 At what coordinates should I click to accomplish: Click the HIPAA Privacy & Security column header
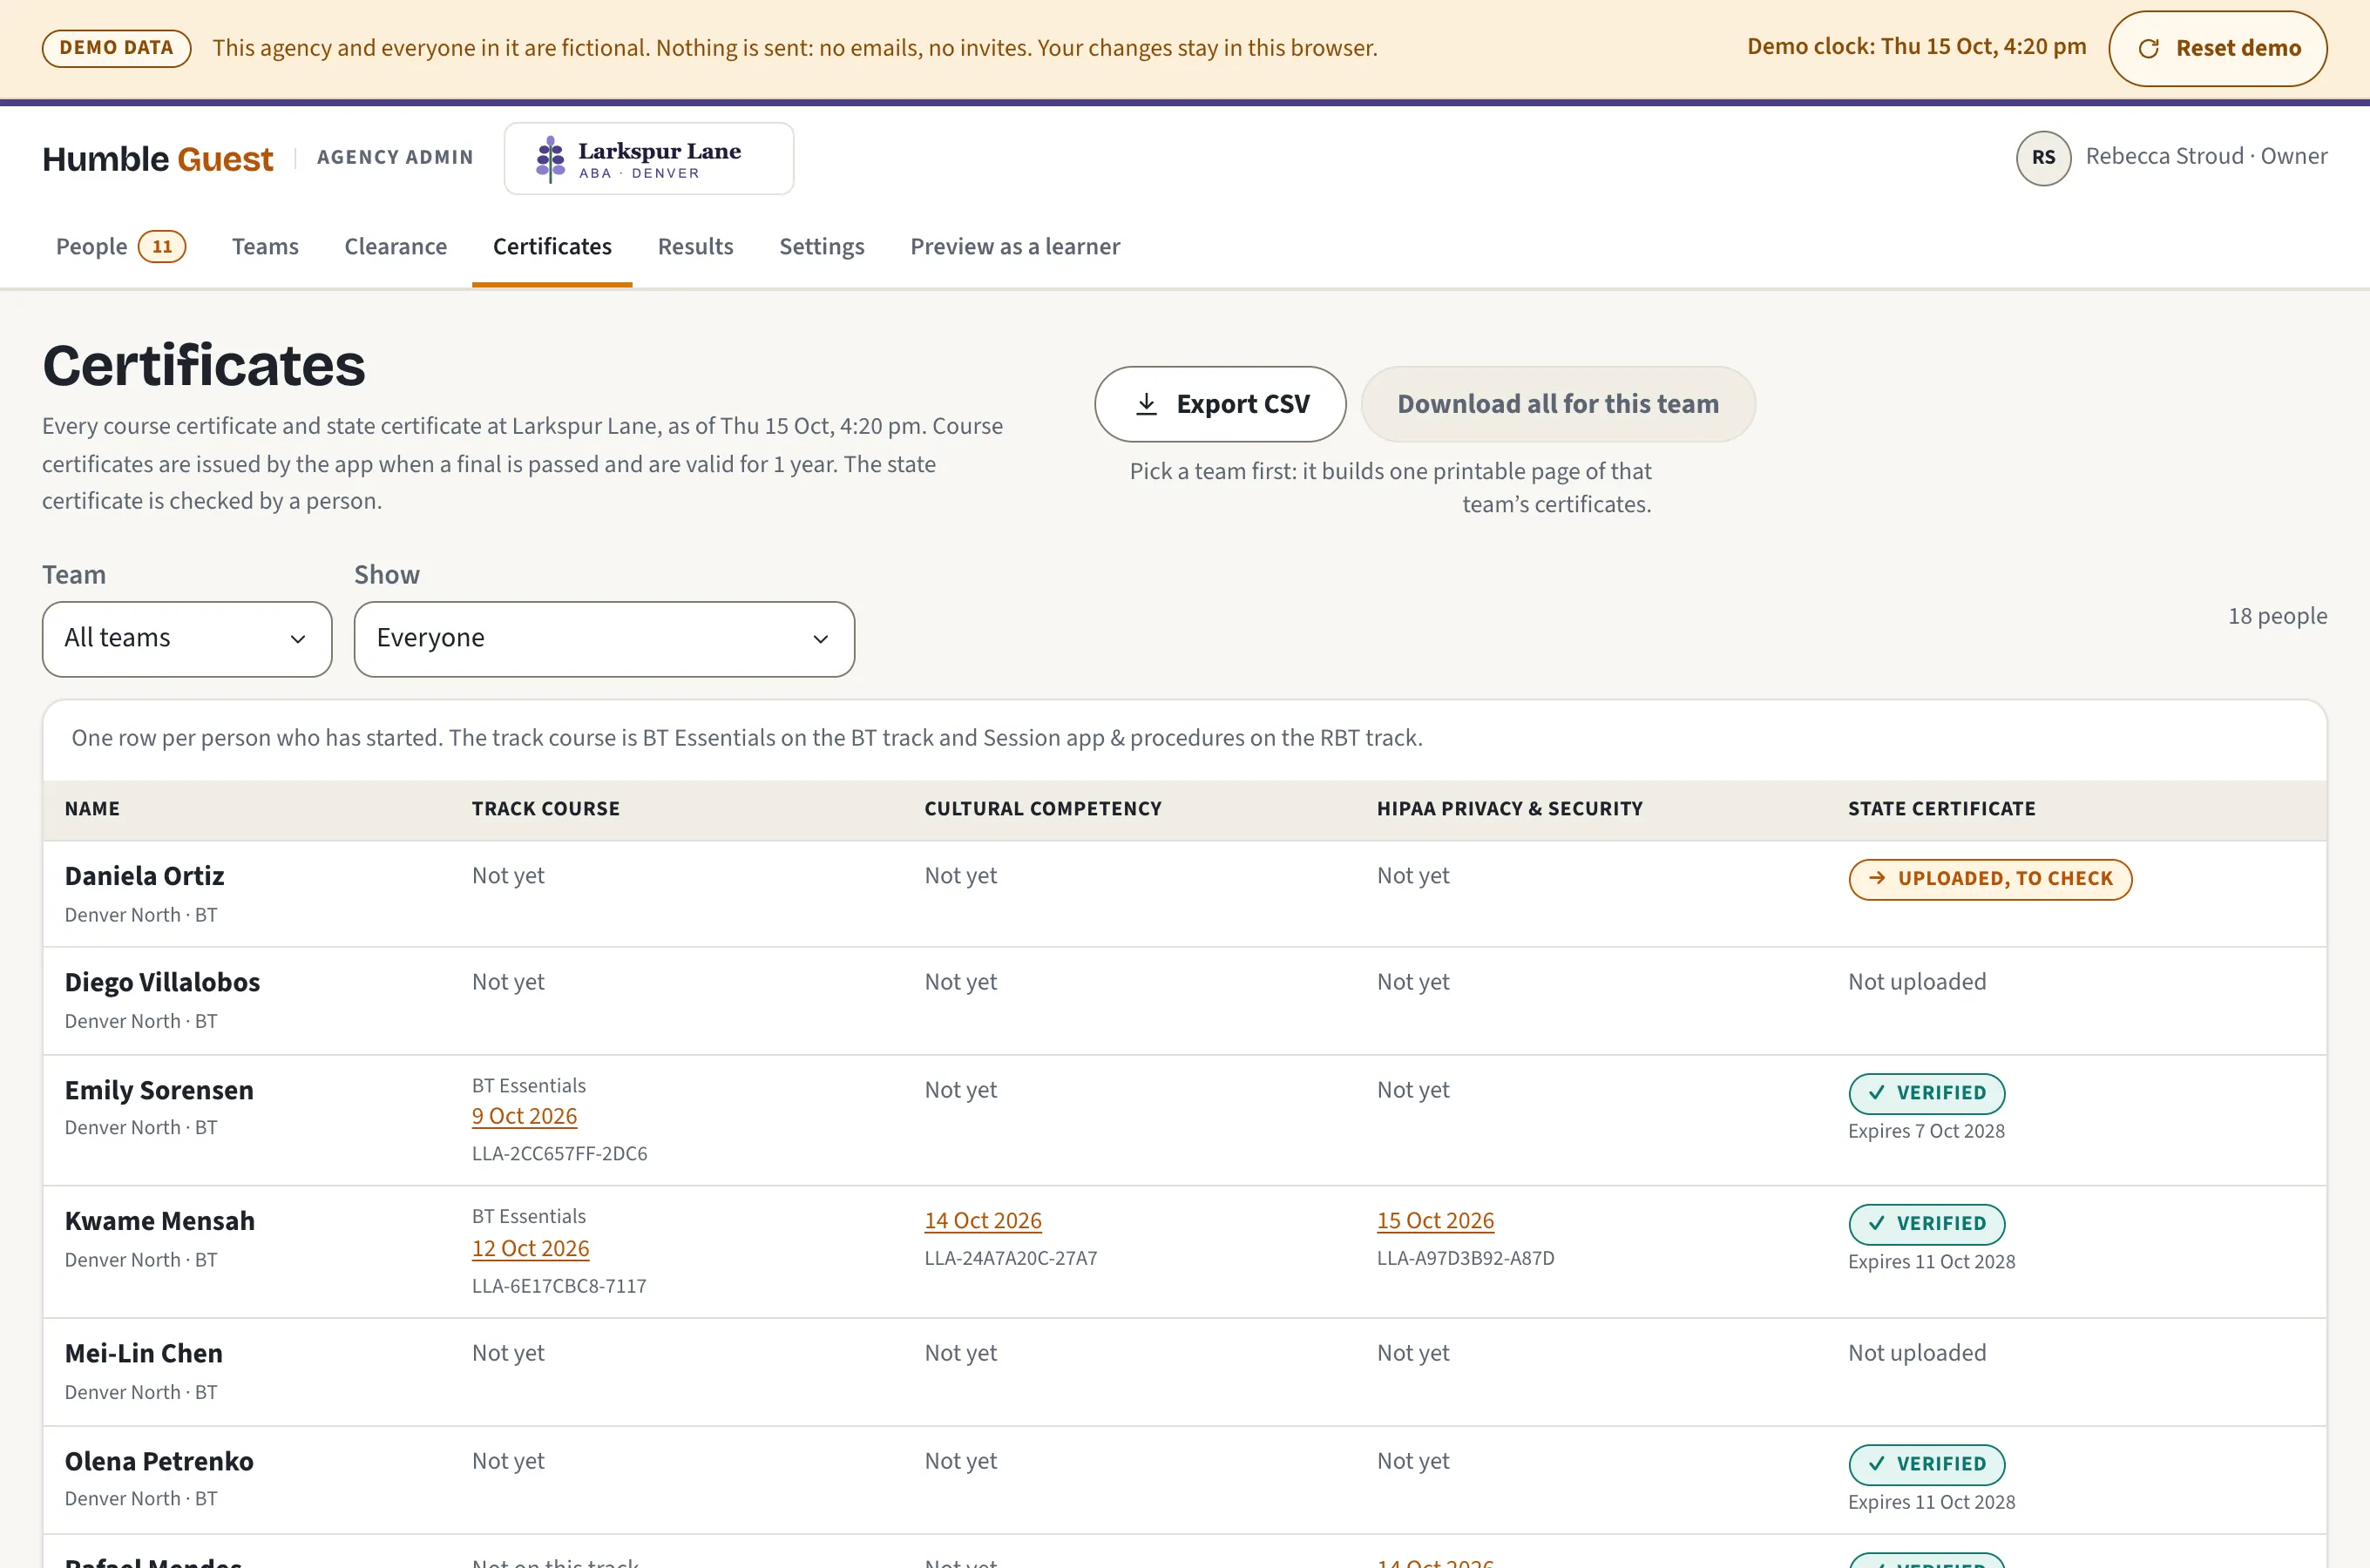tap(1509, 808)
